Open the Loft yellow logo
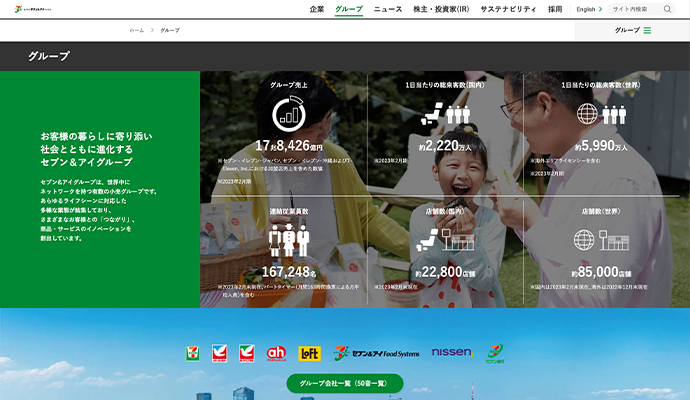This screenshot has height=400, width=690. point(308,353)
